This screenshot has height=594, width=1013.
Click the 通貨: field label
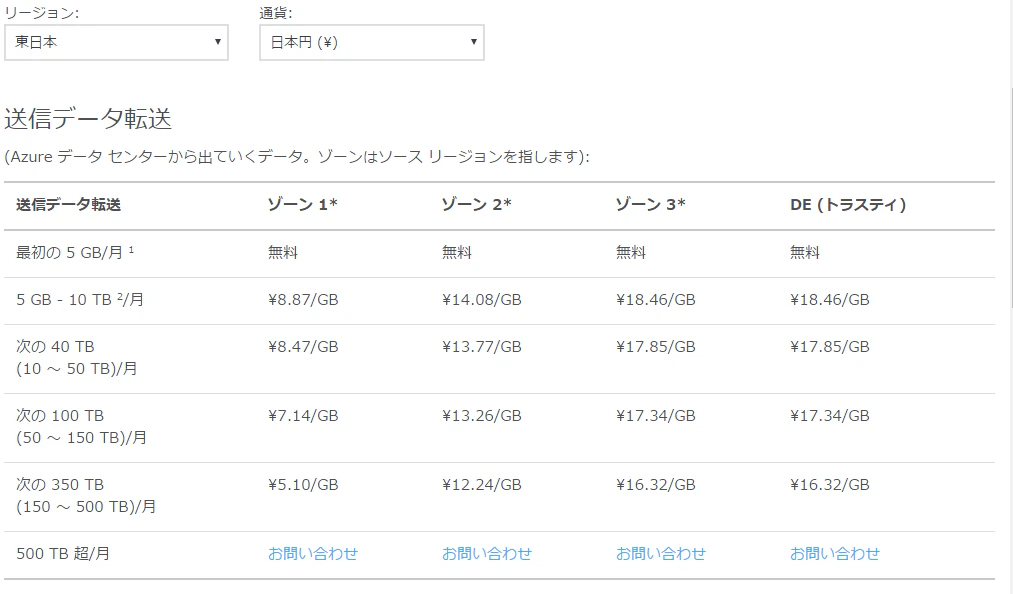point(276,13)
